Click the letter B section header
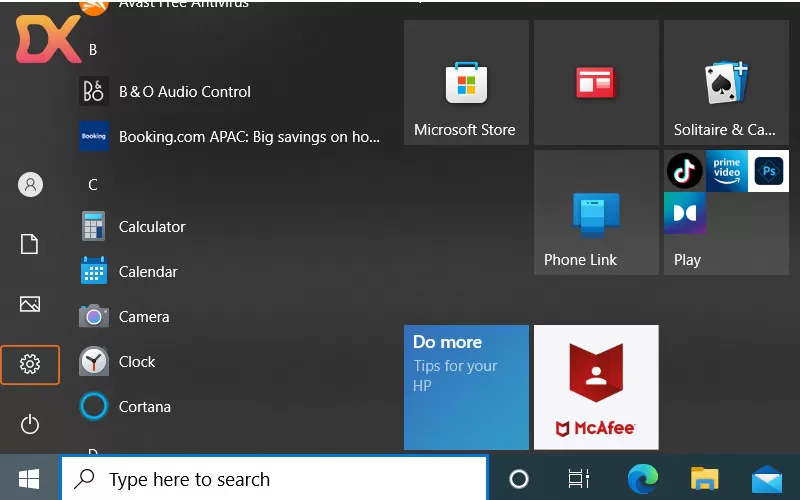Screen dimensions: 800x500 pyautogui.click(x=93, y=49)
